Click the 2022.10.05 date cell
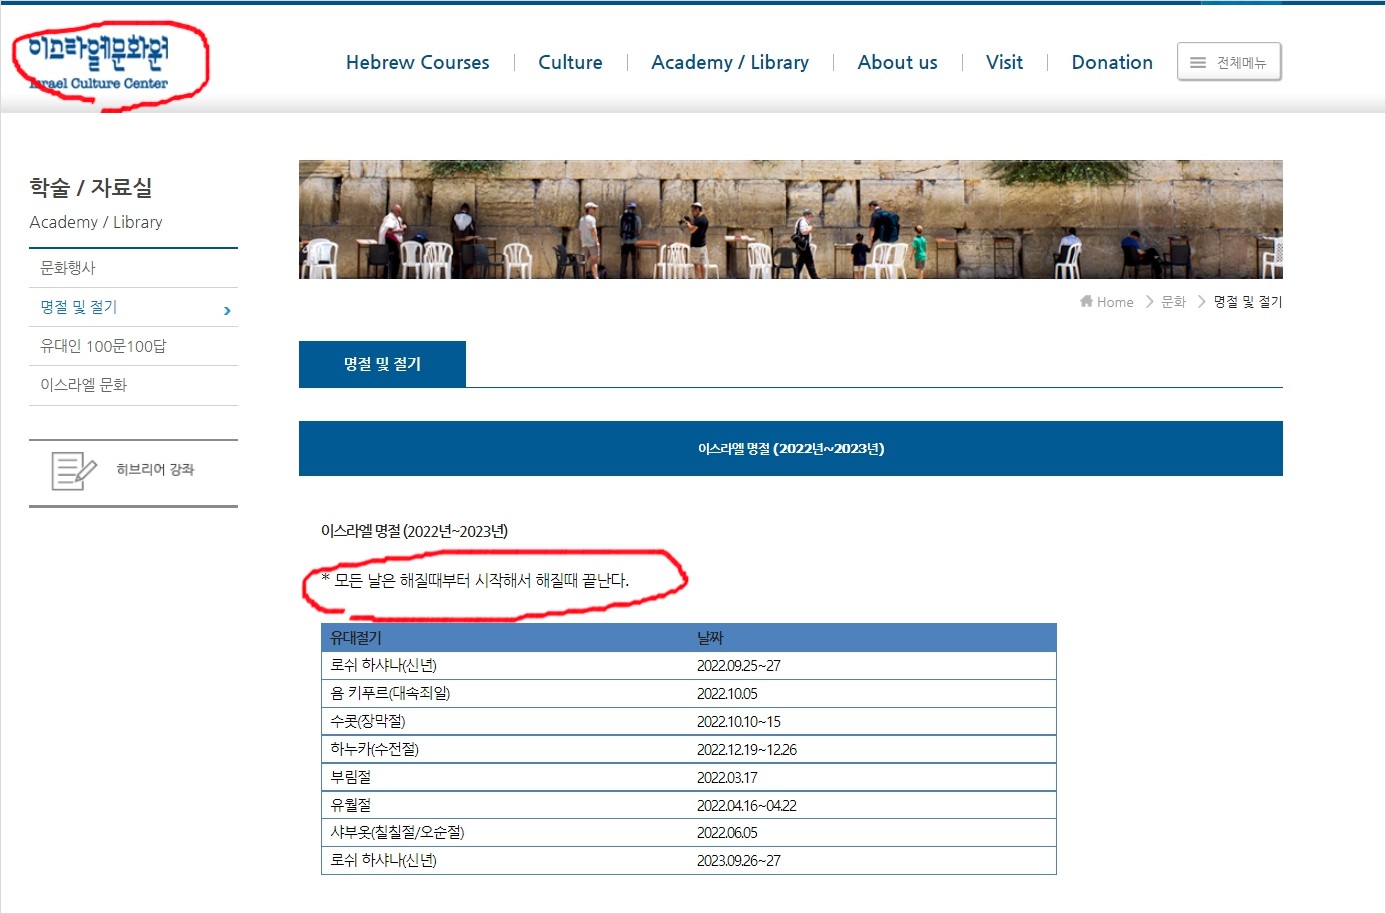 pyautogui.click(x=727, y=694)
